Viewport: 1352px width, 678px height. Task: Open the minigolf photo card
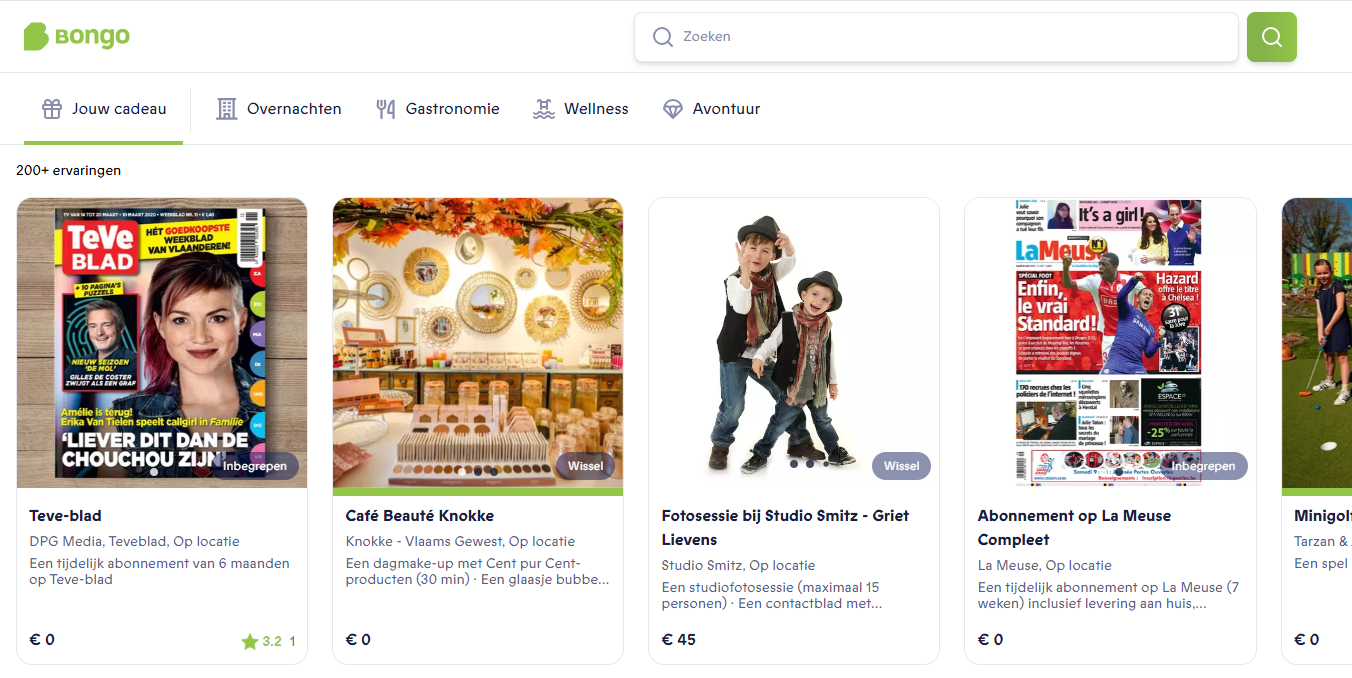(1317, 343)
